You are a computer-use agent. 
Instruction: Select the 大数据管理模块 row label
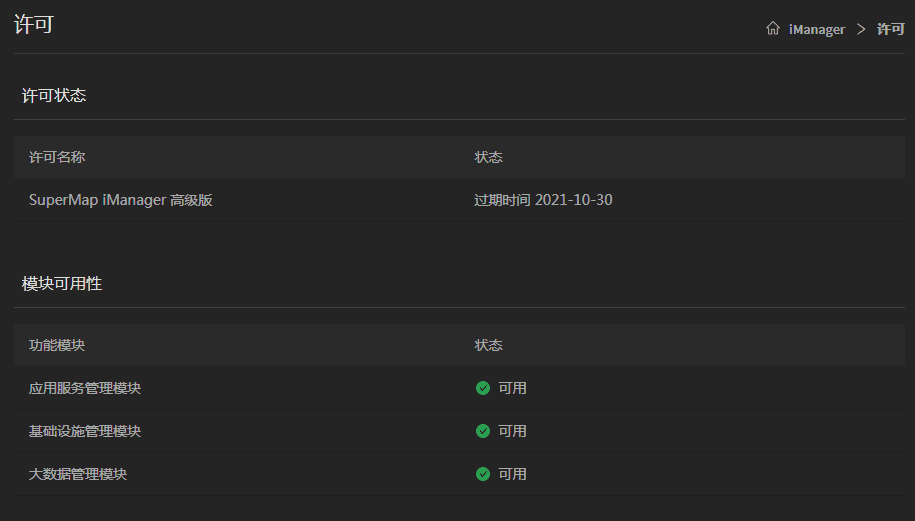tap(78, 474)
